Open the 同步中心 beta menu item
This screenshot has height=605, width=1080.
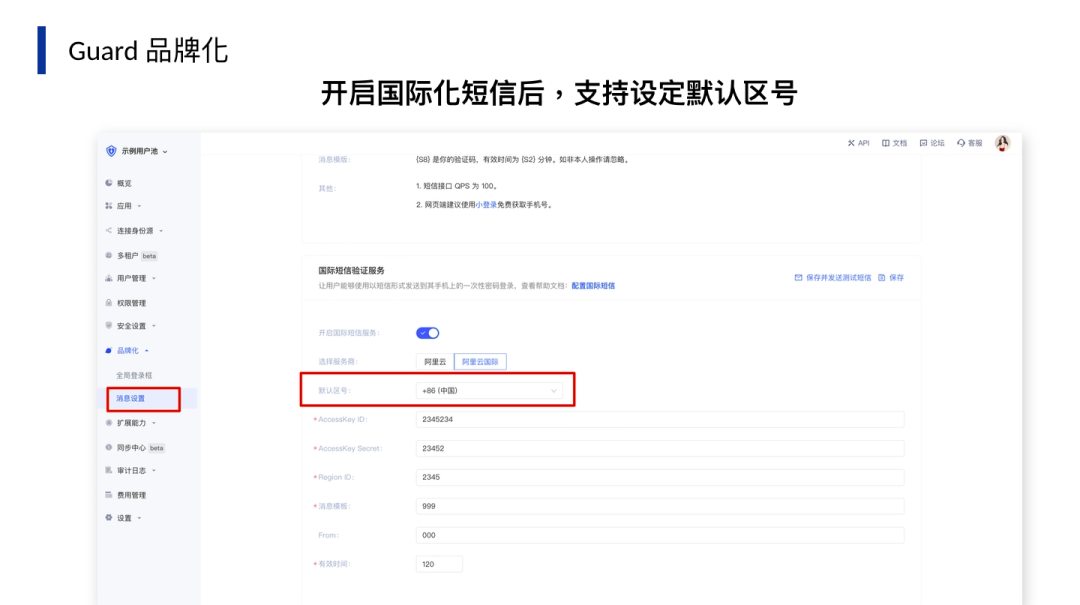pos(140,448)
